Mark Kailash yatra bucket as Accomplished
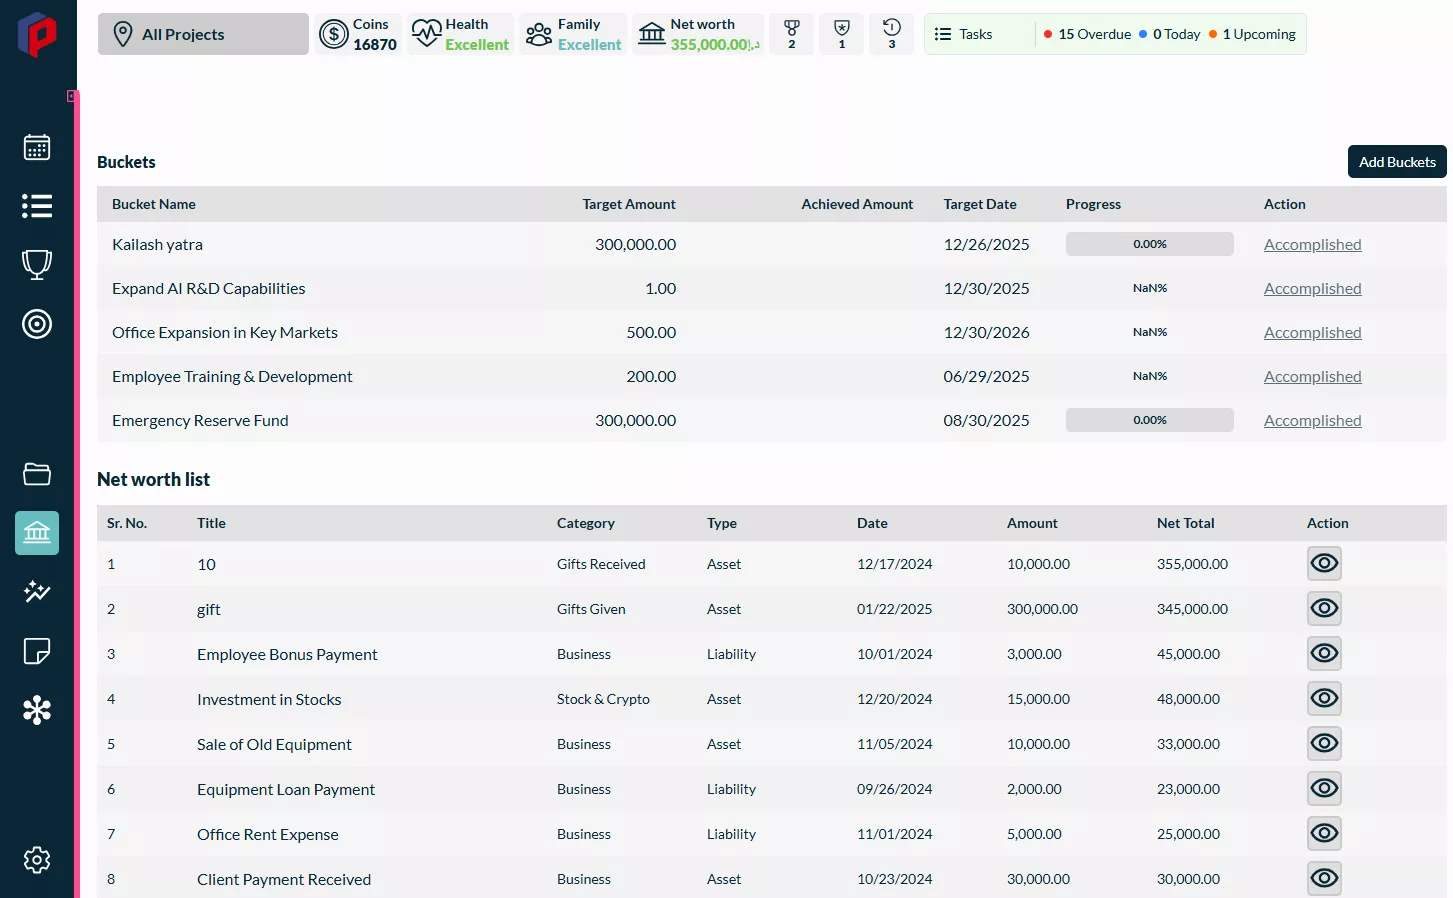Screen dimensions: 1453x898 tap(1312, 244)
